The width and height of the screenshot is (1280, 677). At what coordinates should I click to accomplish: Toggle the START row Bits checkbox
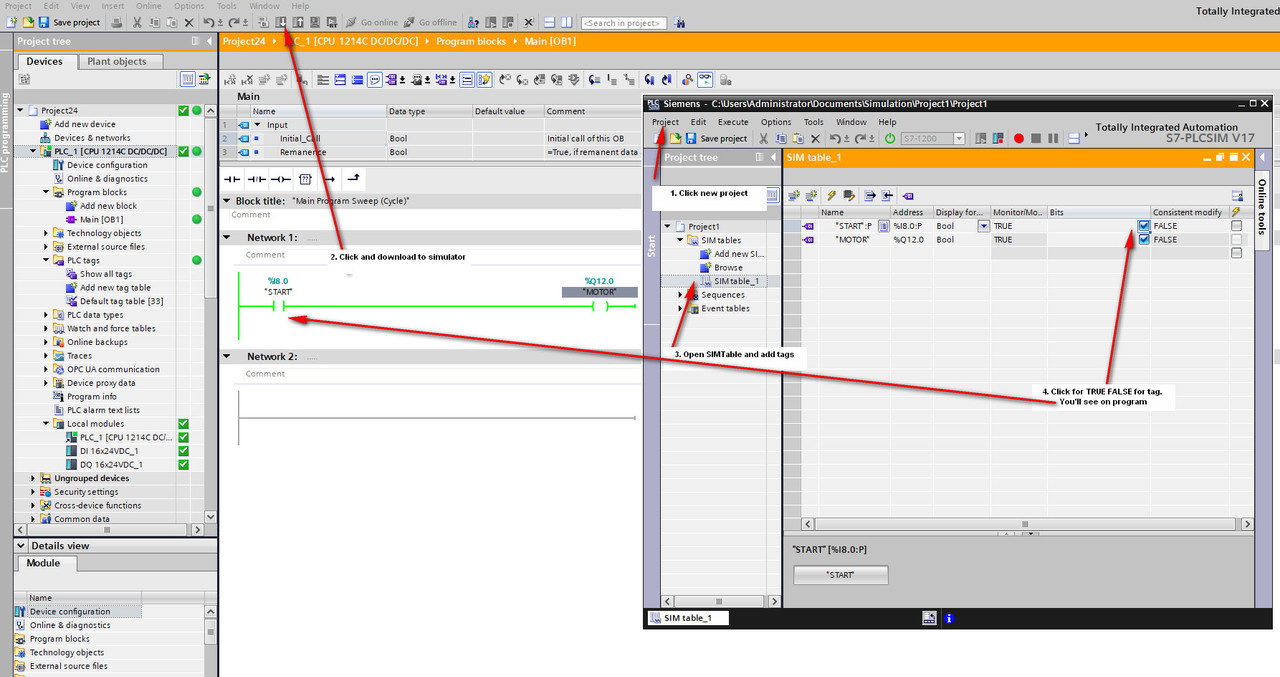pos(1143,226)
